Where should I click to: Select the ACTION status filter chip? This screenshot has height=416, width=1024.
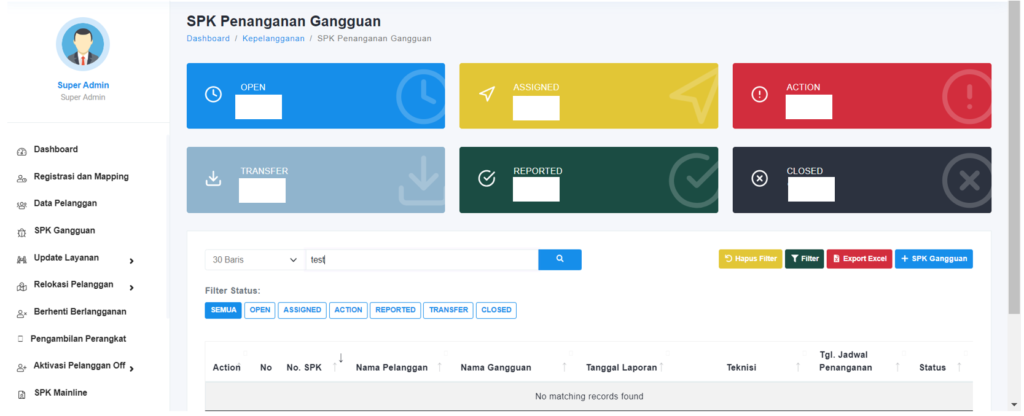[348, 310]
